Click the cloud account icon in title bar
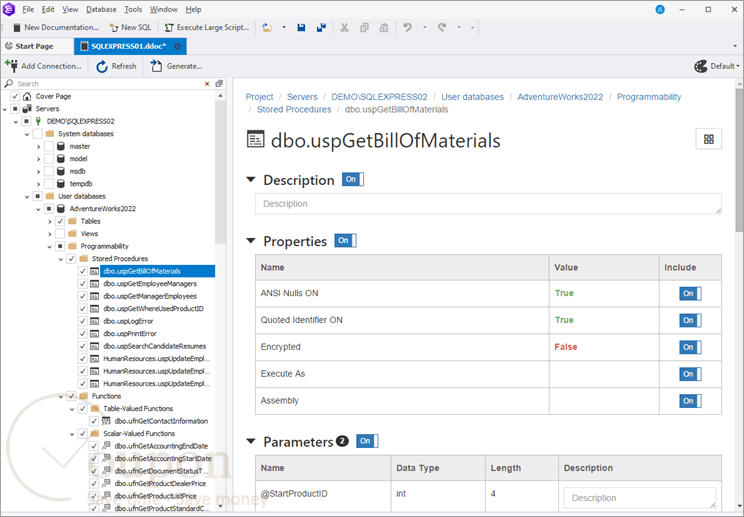This screenshot has width=744, height=517. click(660, 9)
